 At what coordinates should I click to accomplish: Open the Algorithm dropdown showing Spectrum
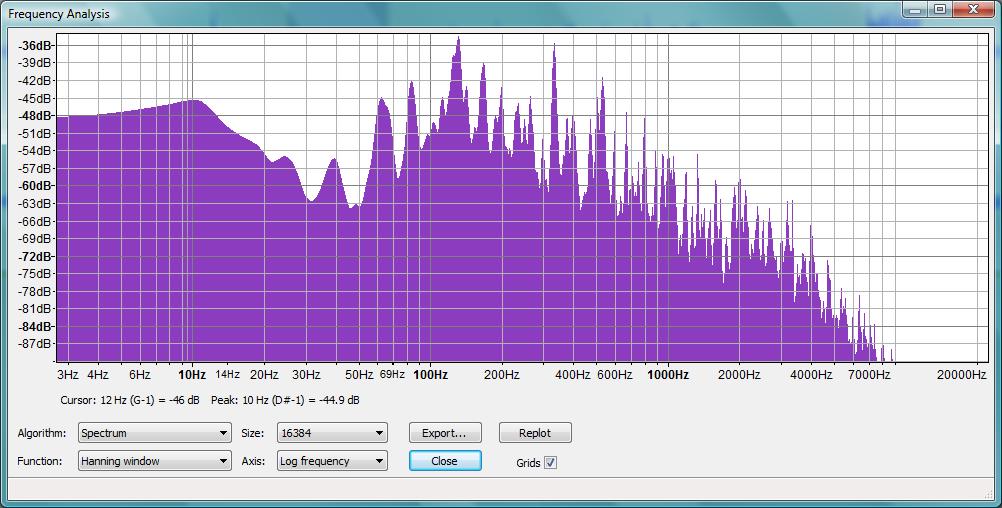click(155, 433)
